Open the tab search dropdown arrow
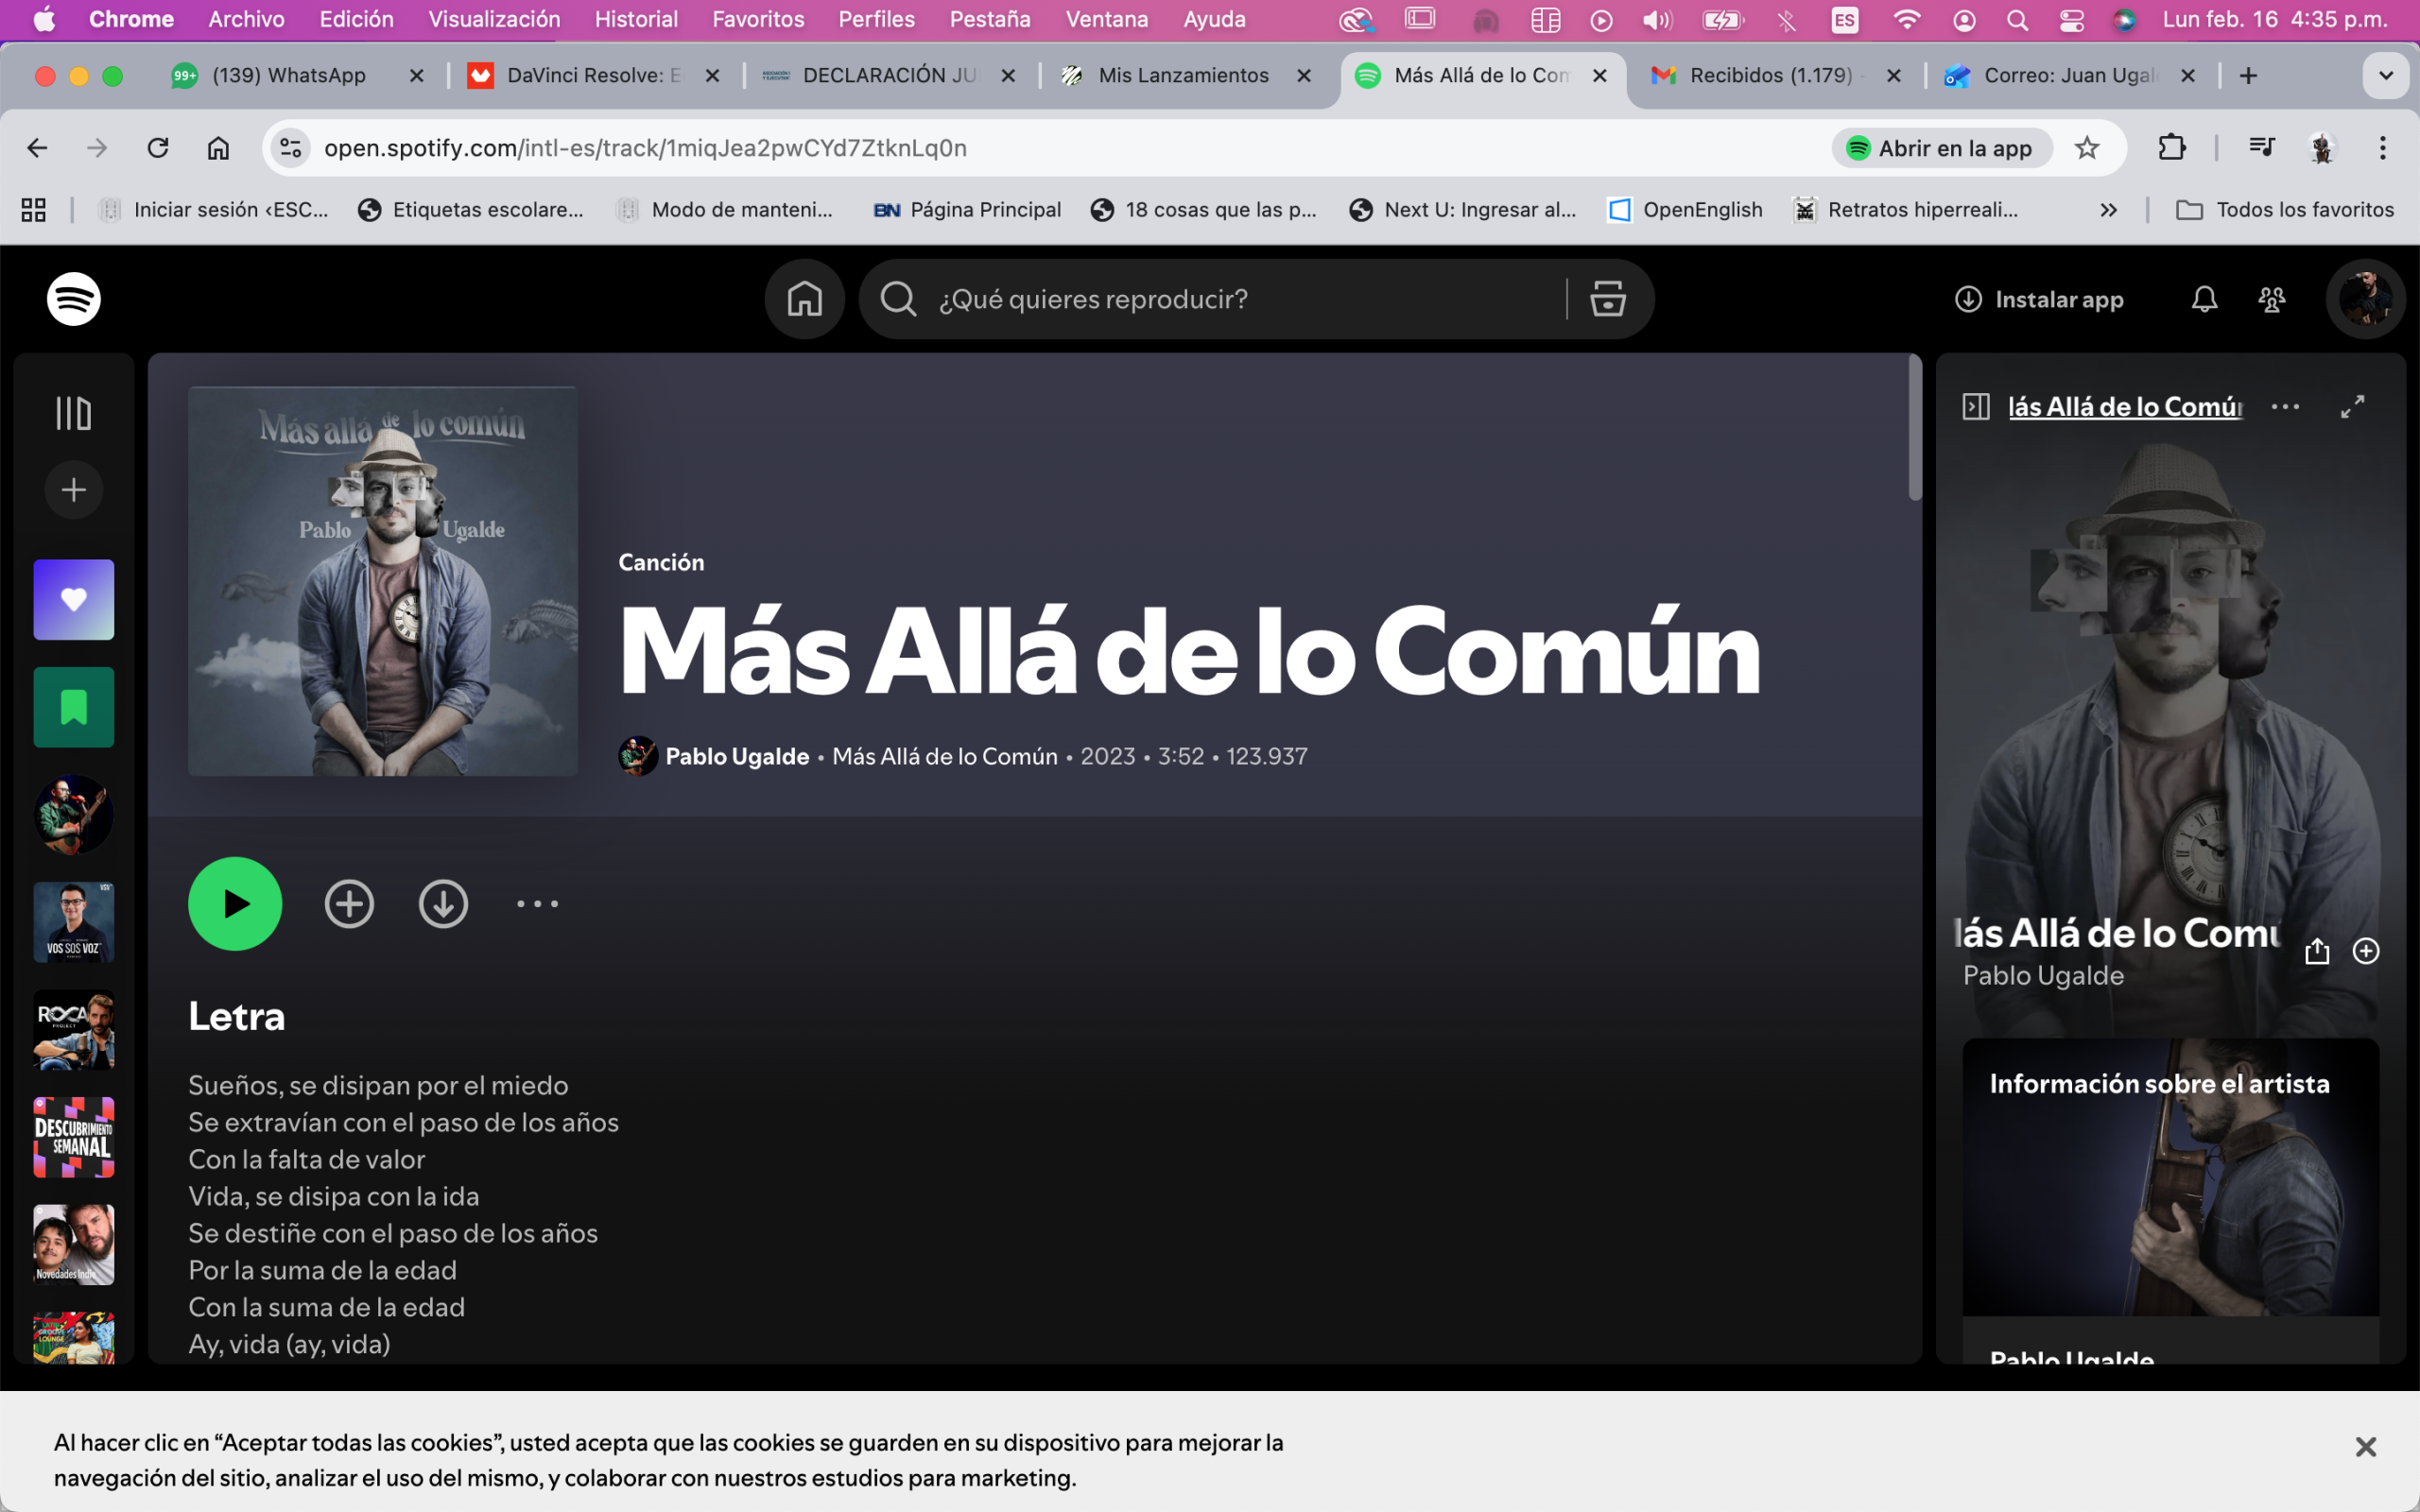 coord(2385,75)
